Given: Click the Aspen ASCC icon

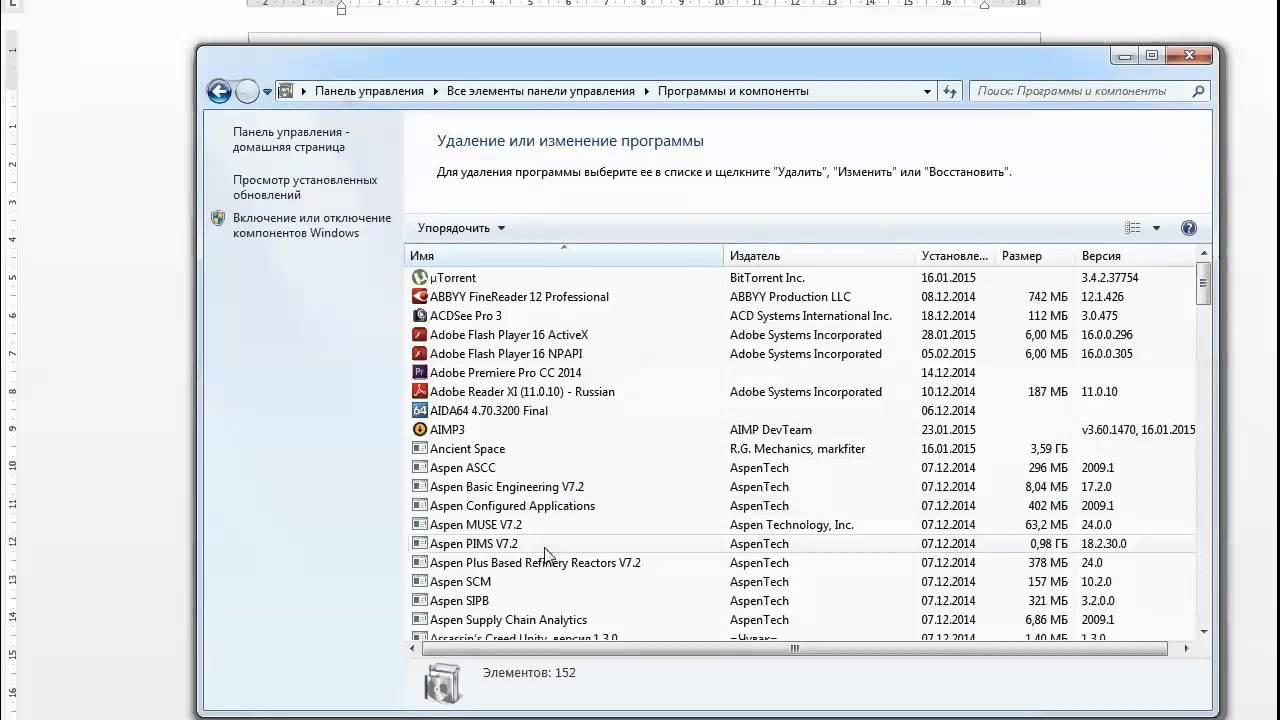Looking at the screenshot, I should (420, 467).
